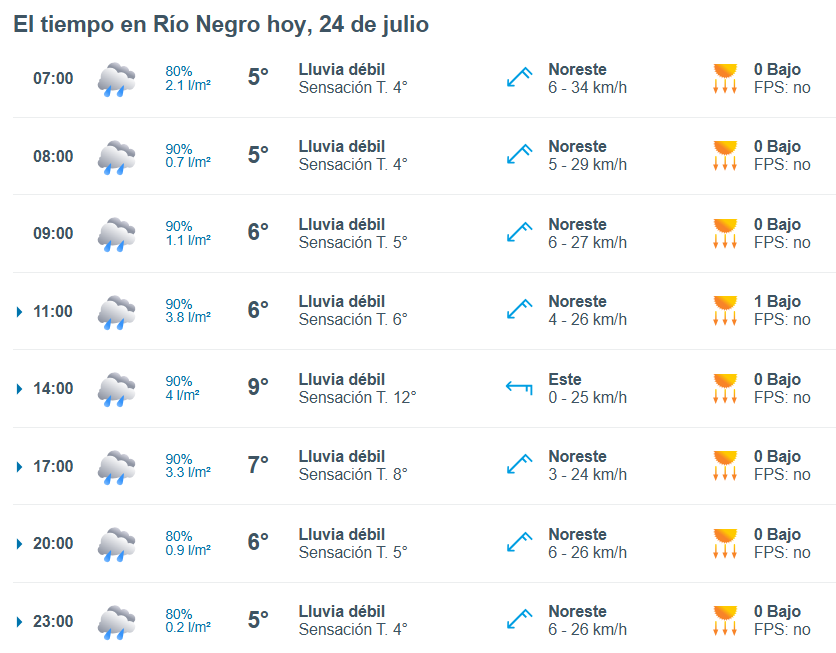Screen dimensions: 836x653
Task: Click the Noreste wind arrow icon at 17:00
Action: tap(519, 464)
